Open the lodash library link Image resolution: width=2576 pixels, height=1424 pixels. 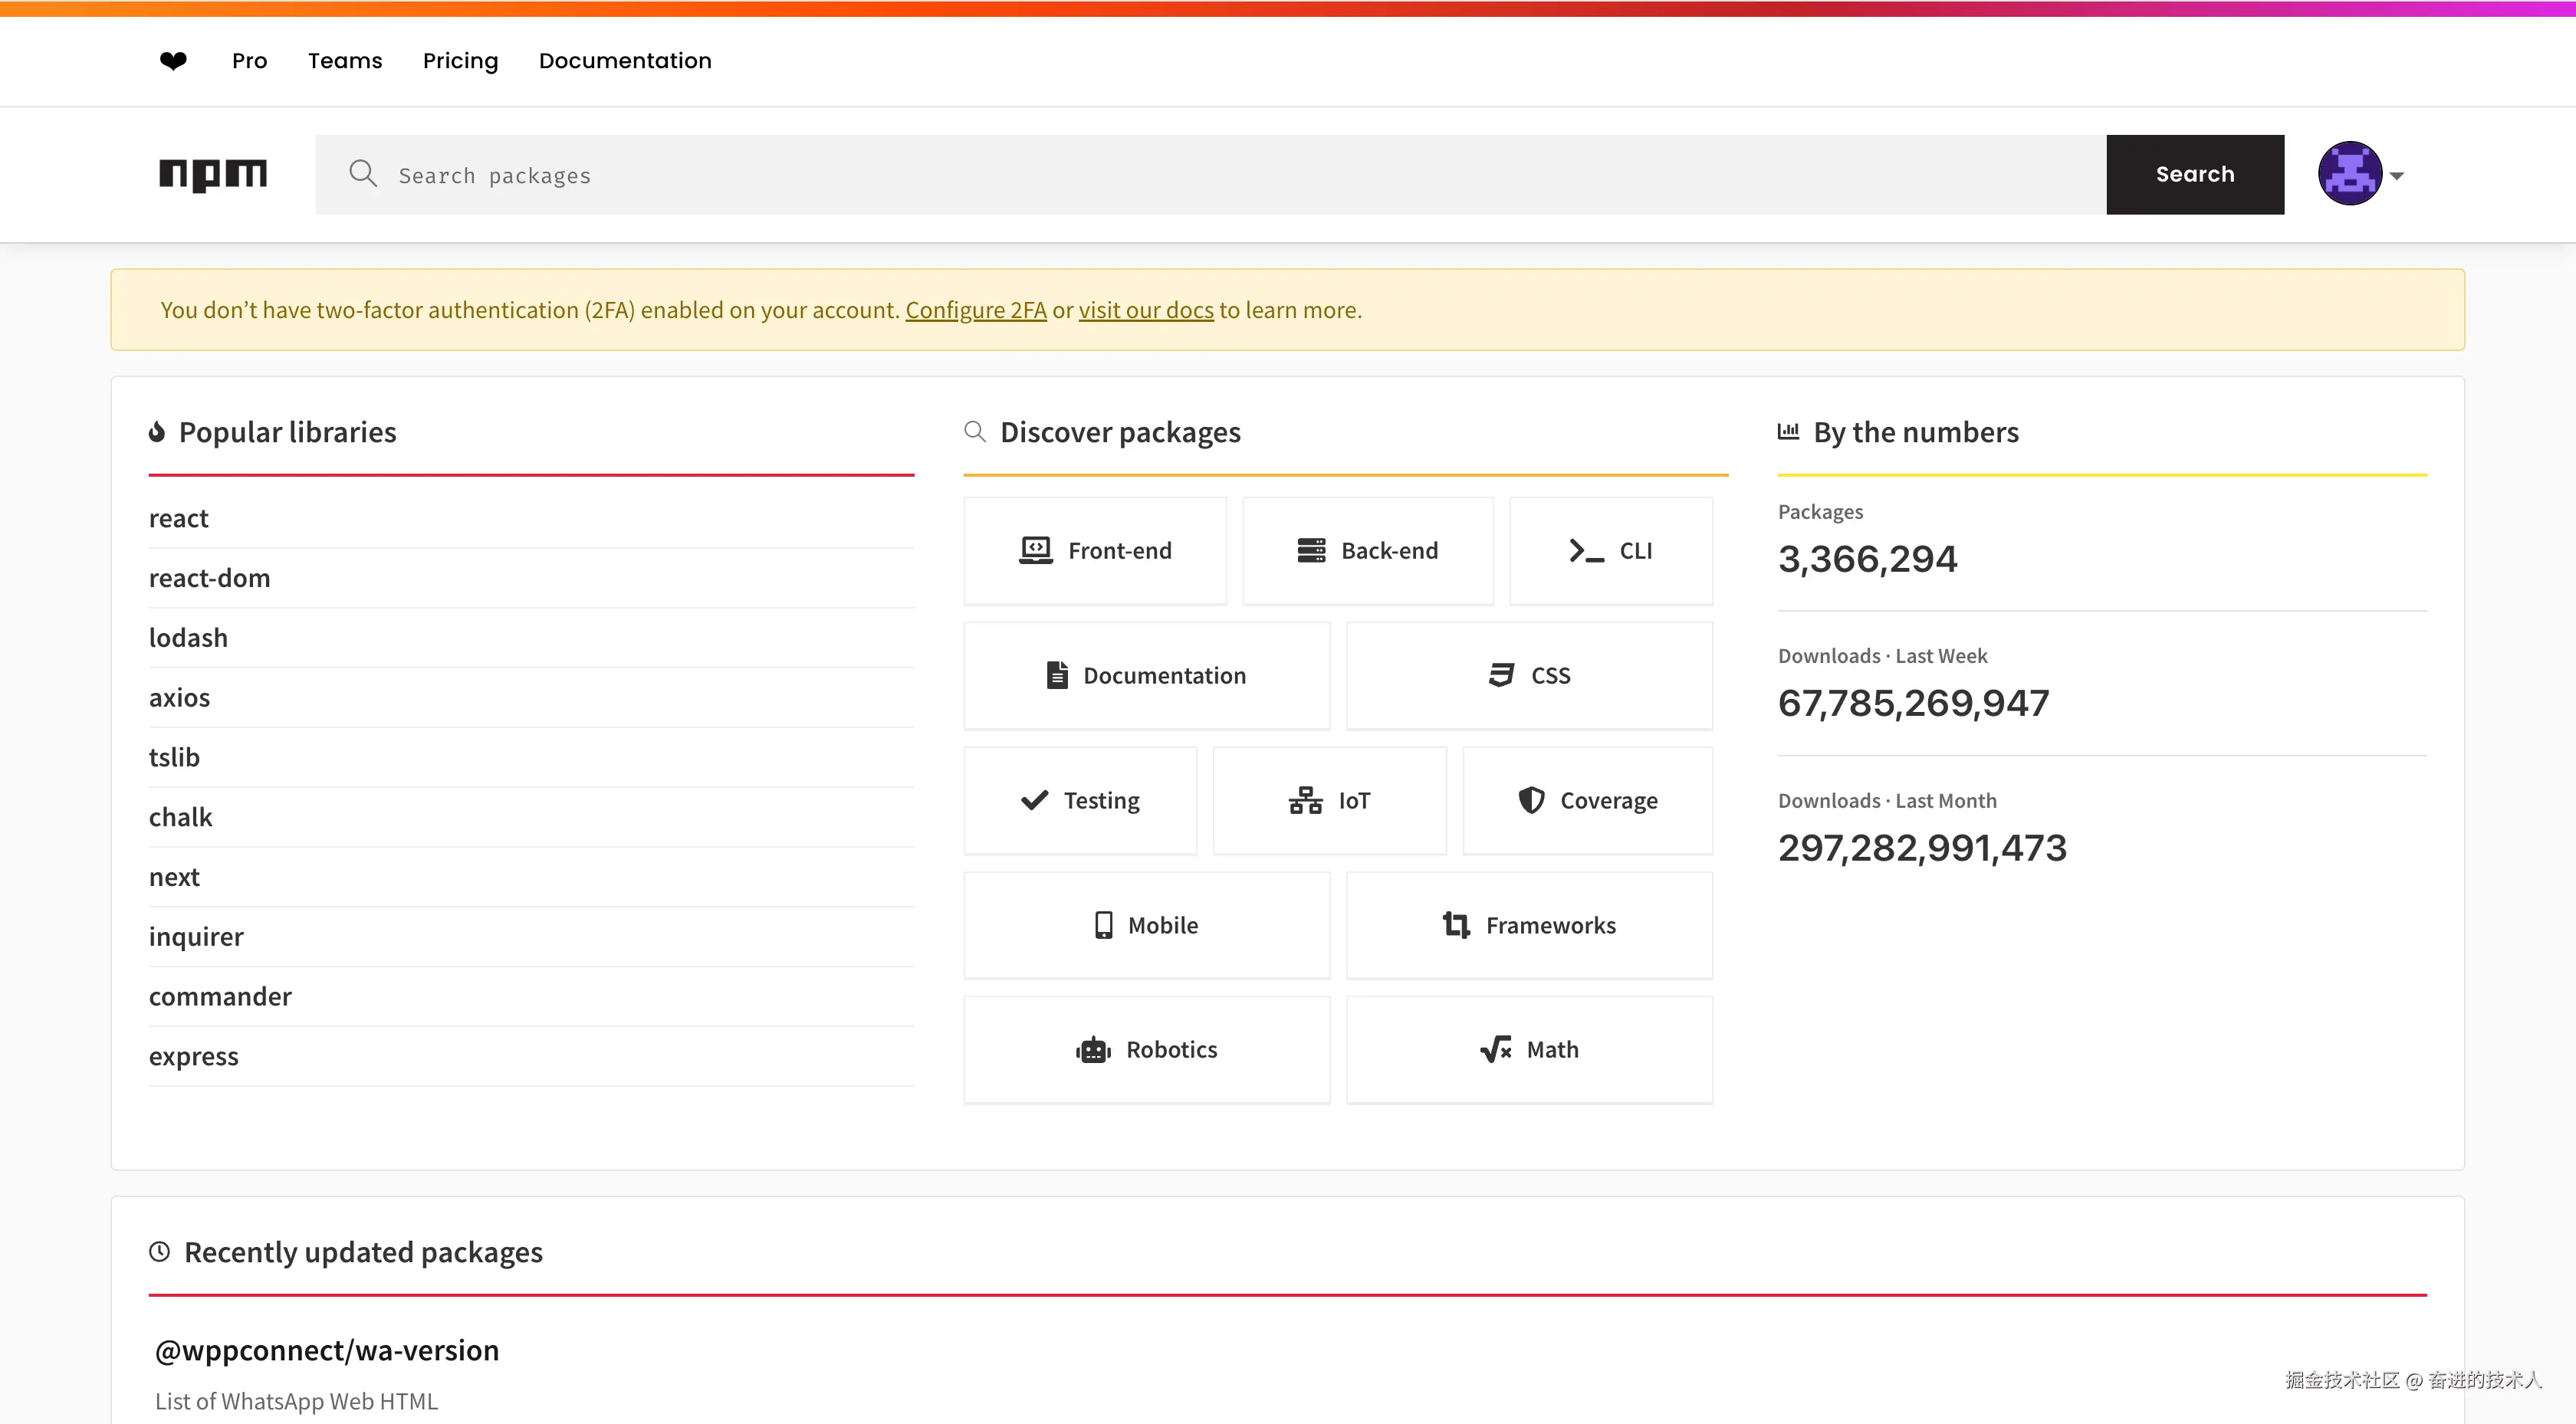[188, 638]
